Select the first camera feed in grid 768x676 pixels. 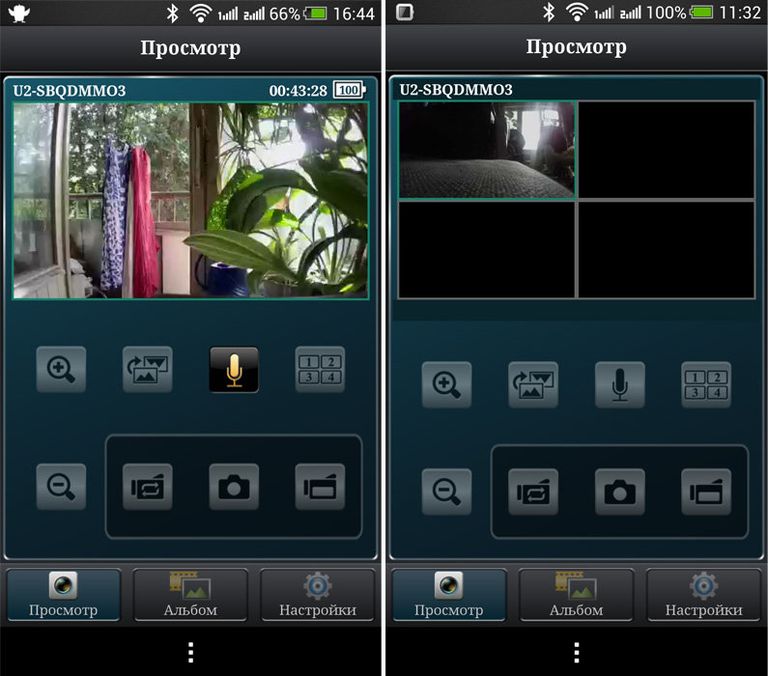(487, 149)
